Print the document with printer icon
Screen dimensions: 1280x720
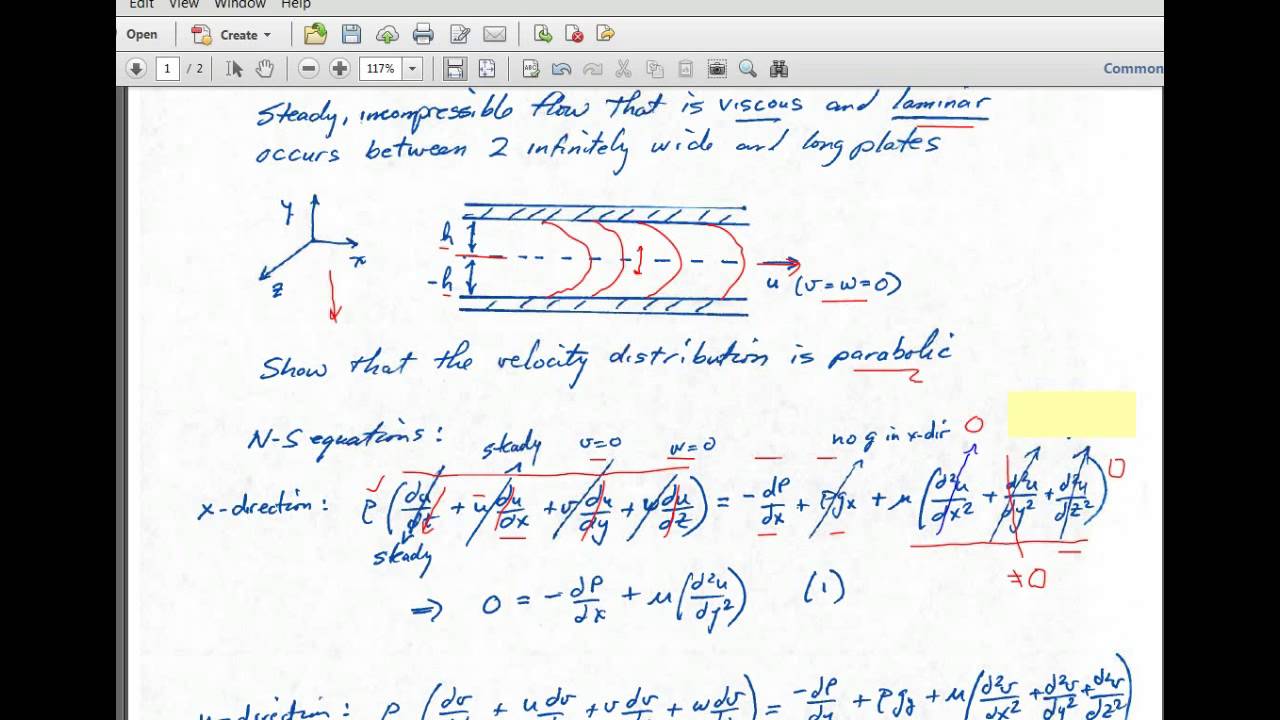423,34
